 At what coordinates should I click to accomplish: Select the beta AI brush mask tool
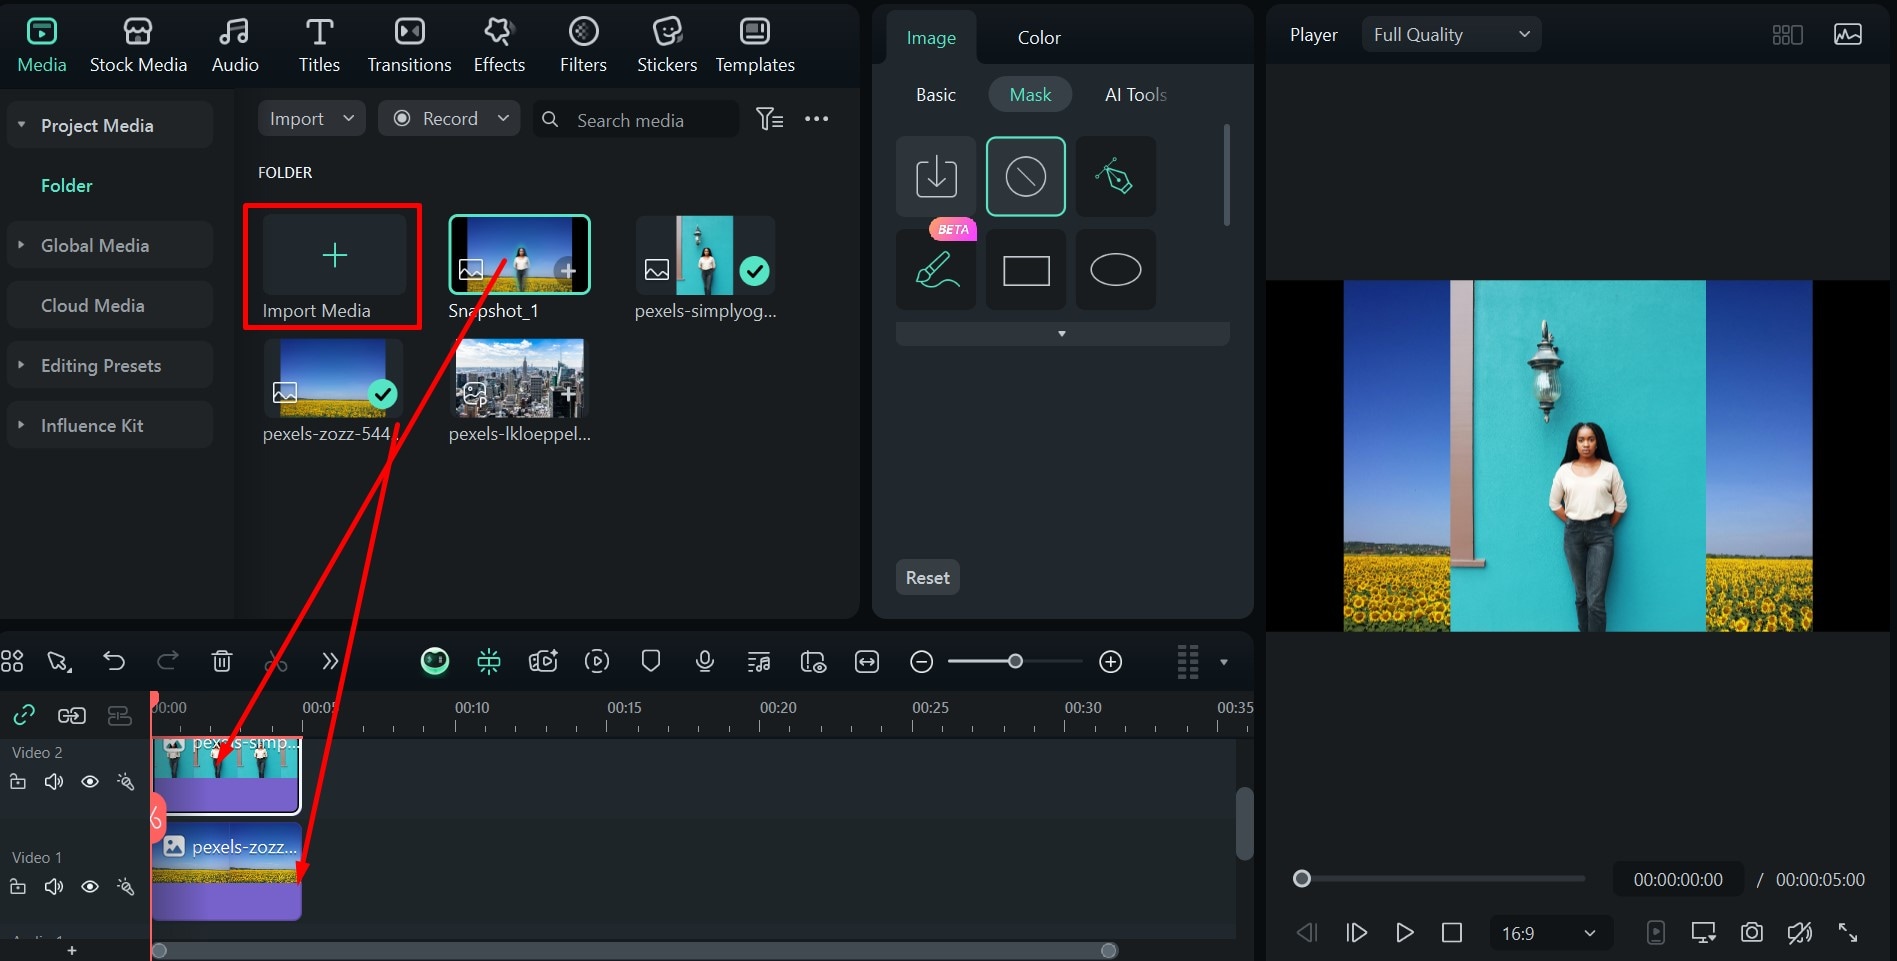pyautogui.click(x=936, y=269)
